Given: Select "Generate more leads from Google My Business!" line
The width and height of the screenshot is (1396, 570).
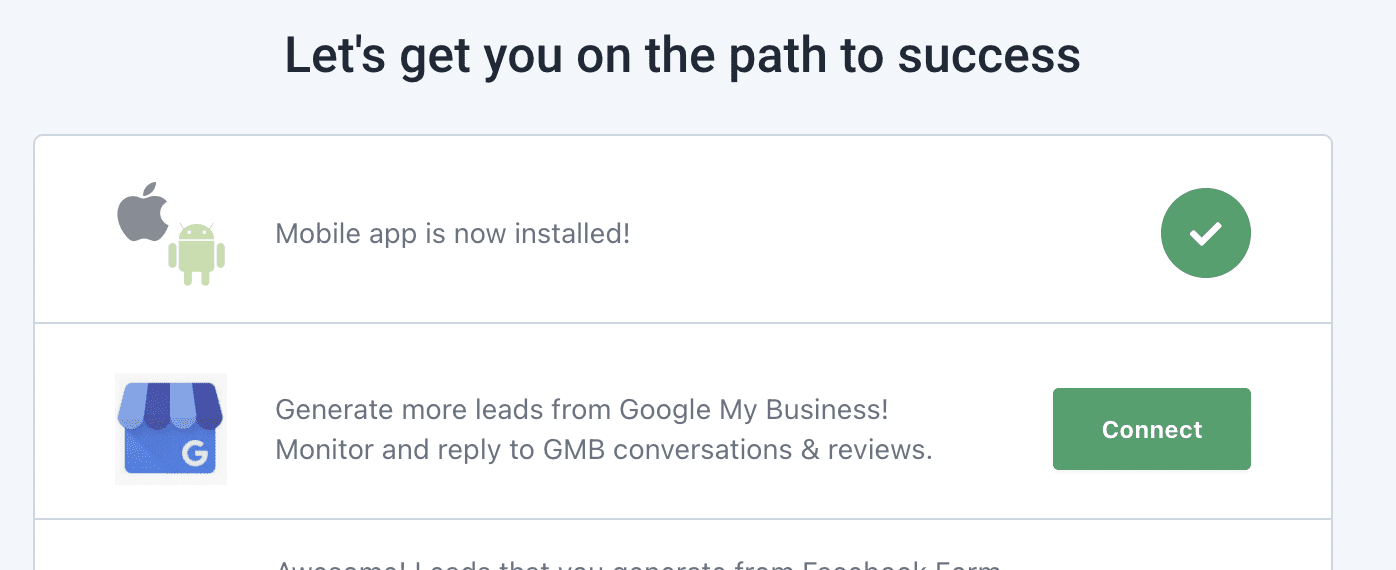Looking at the screenshot, I should pos(582,410).
